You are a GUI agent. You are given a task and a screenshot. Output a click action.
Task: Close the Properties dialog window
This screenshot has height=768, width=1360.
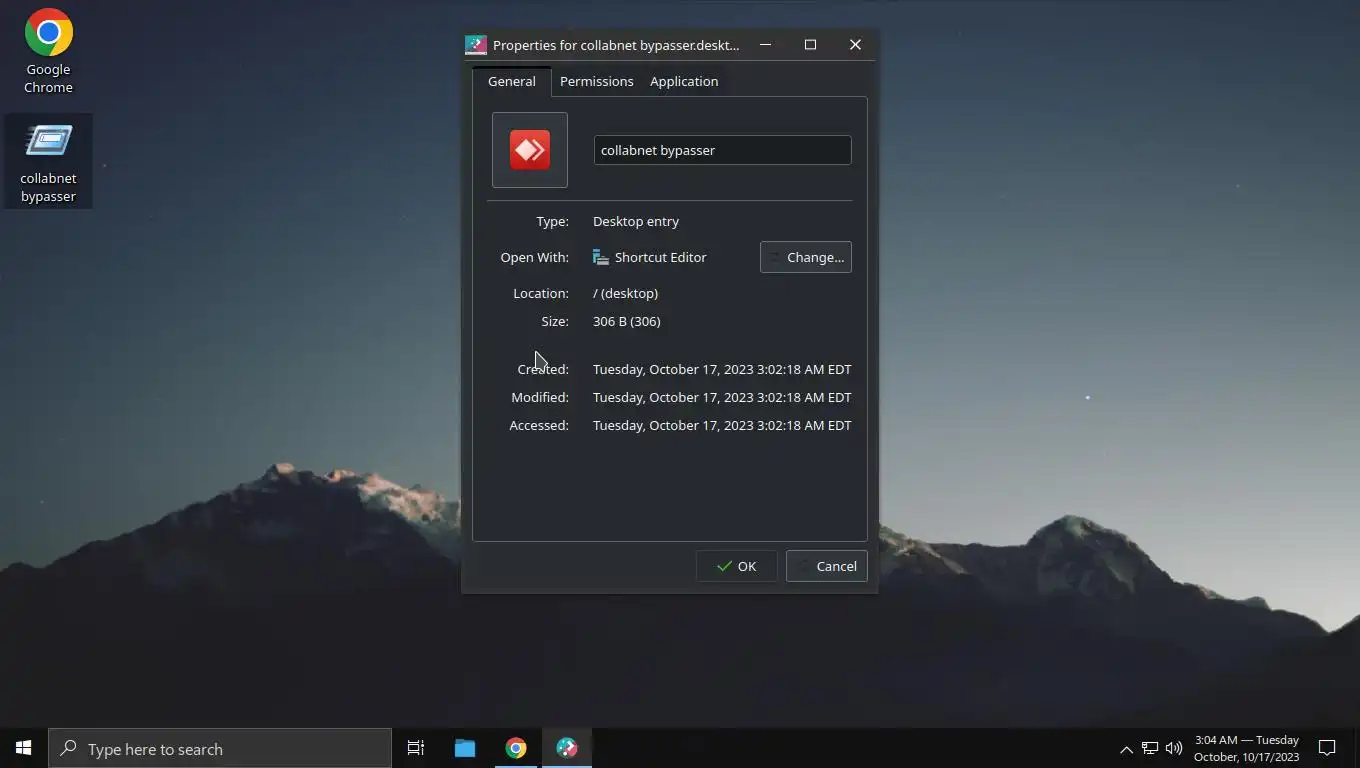click(x=855, y=45)
